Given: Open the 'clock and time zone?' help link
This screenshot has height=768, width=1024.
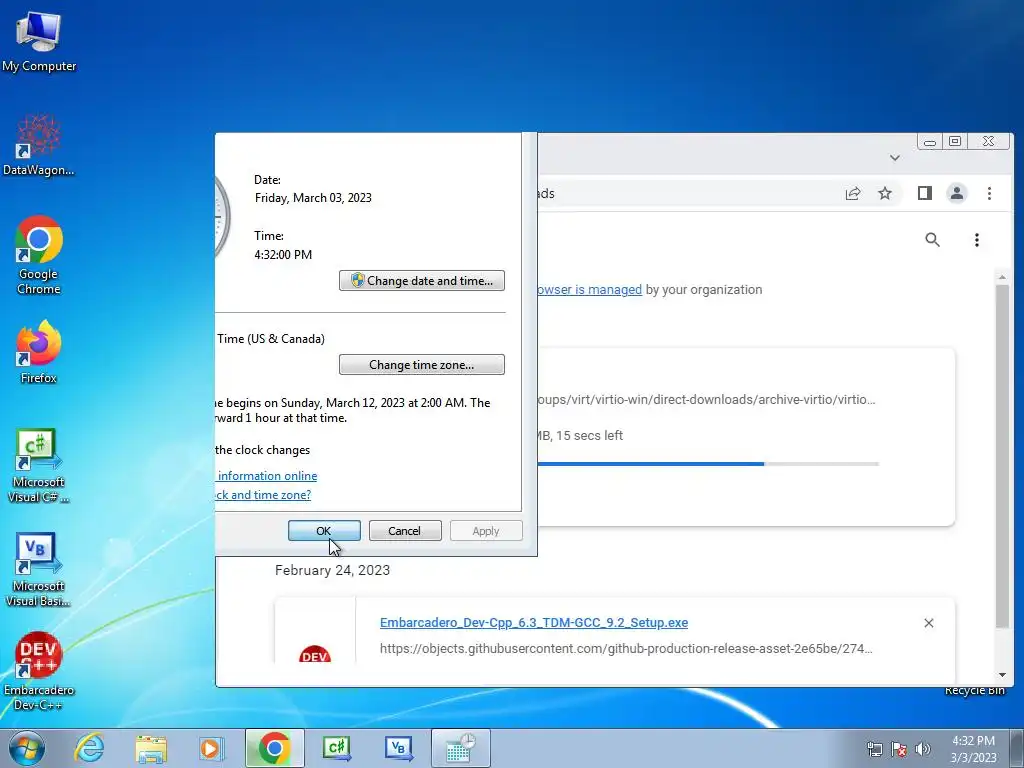Looking at the screenshot, I should coord(263,495).
